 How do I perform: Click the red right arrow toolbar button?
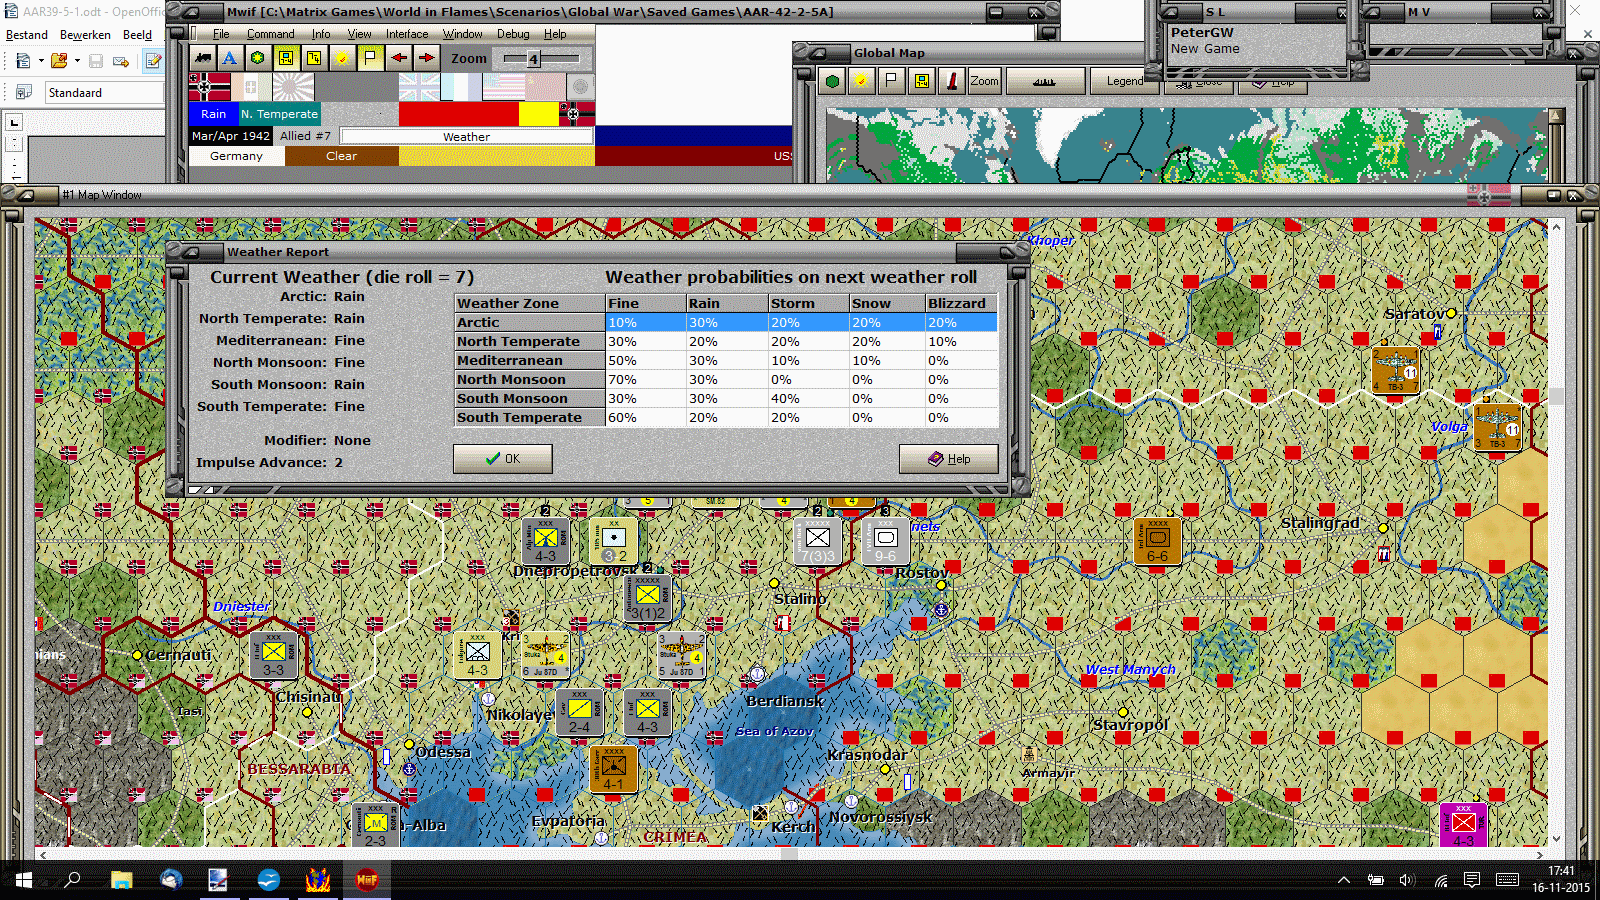click(x=426, y=58)
